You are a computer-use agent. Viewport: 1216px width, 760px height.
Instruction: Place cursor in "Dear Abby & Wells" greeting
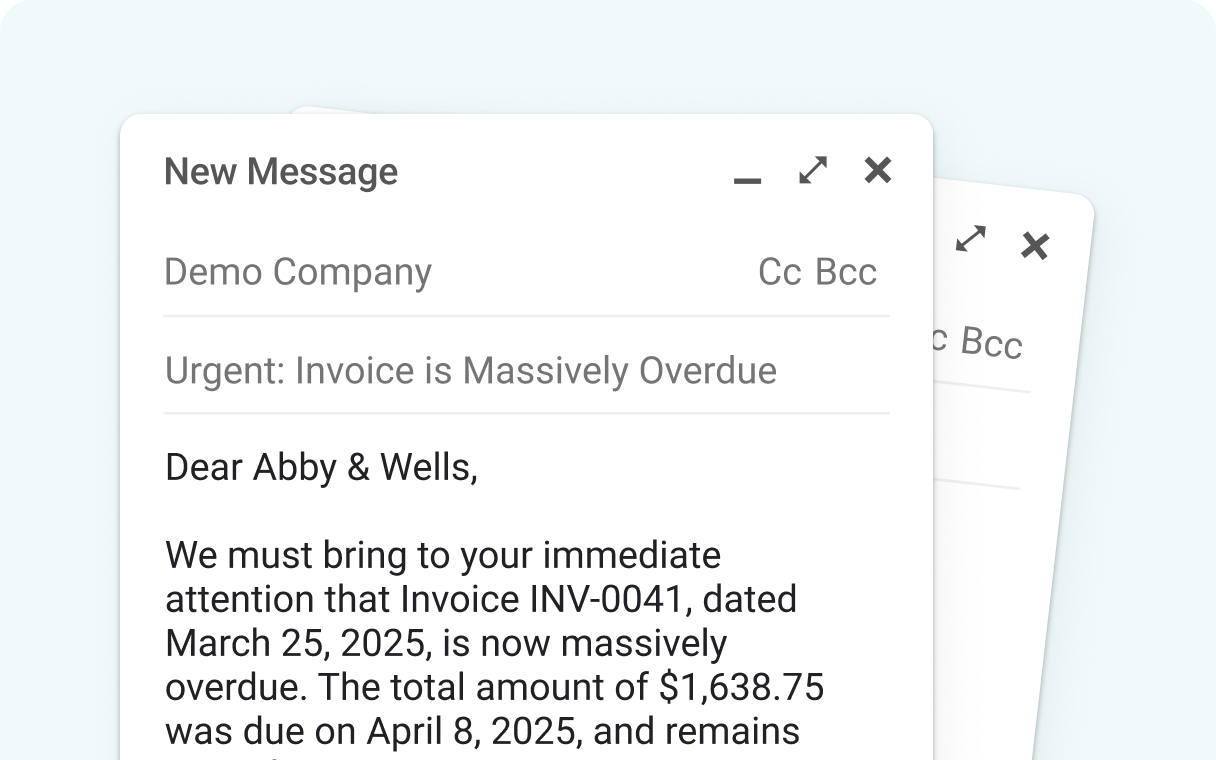[321, 467]
